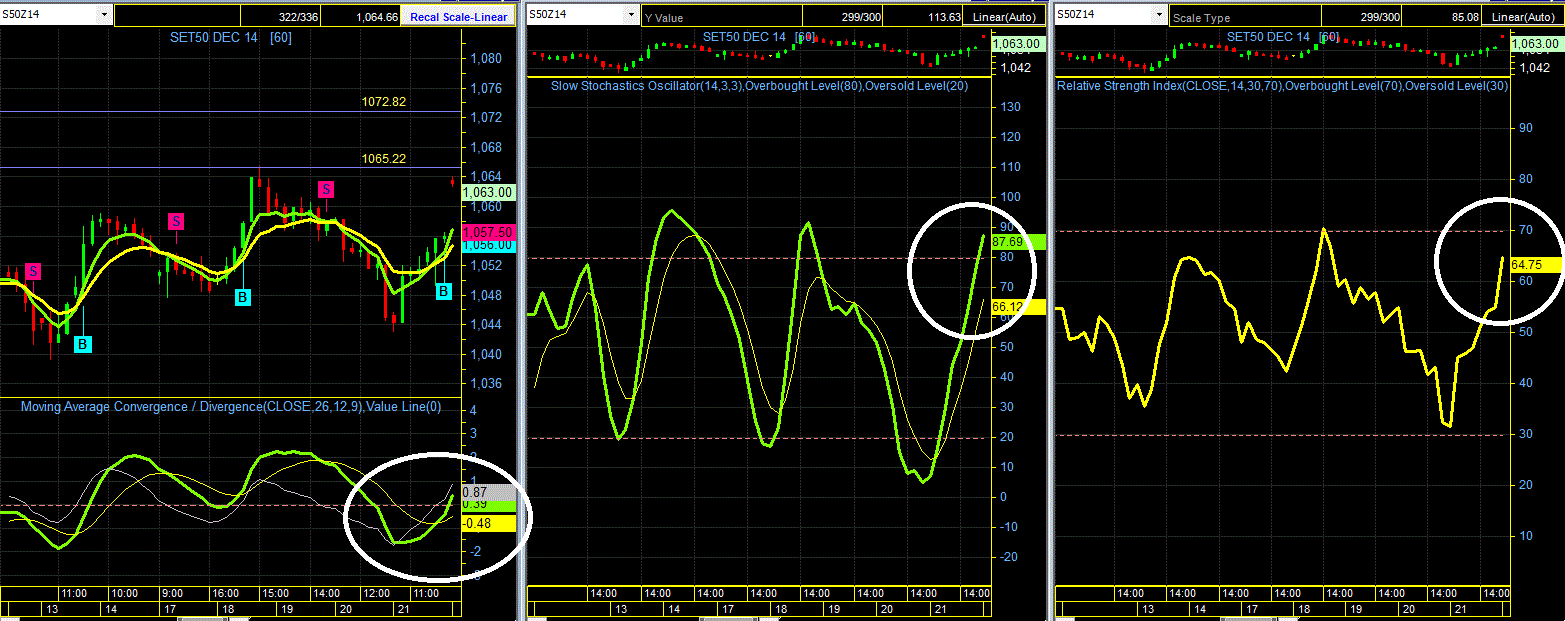Click the Scale Type field
Image resolution: width=1565 pixels, height=621 pixels.
coord(1245,16)
